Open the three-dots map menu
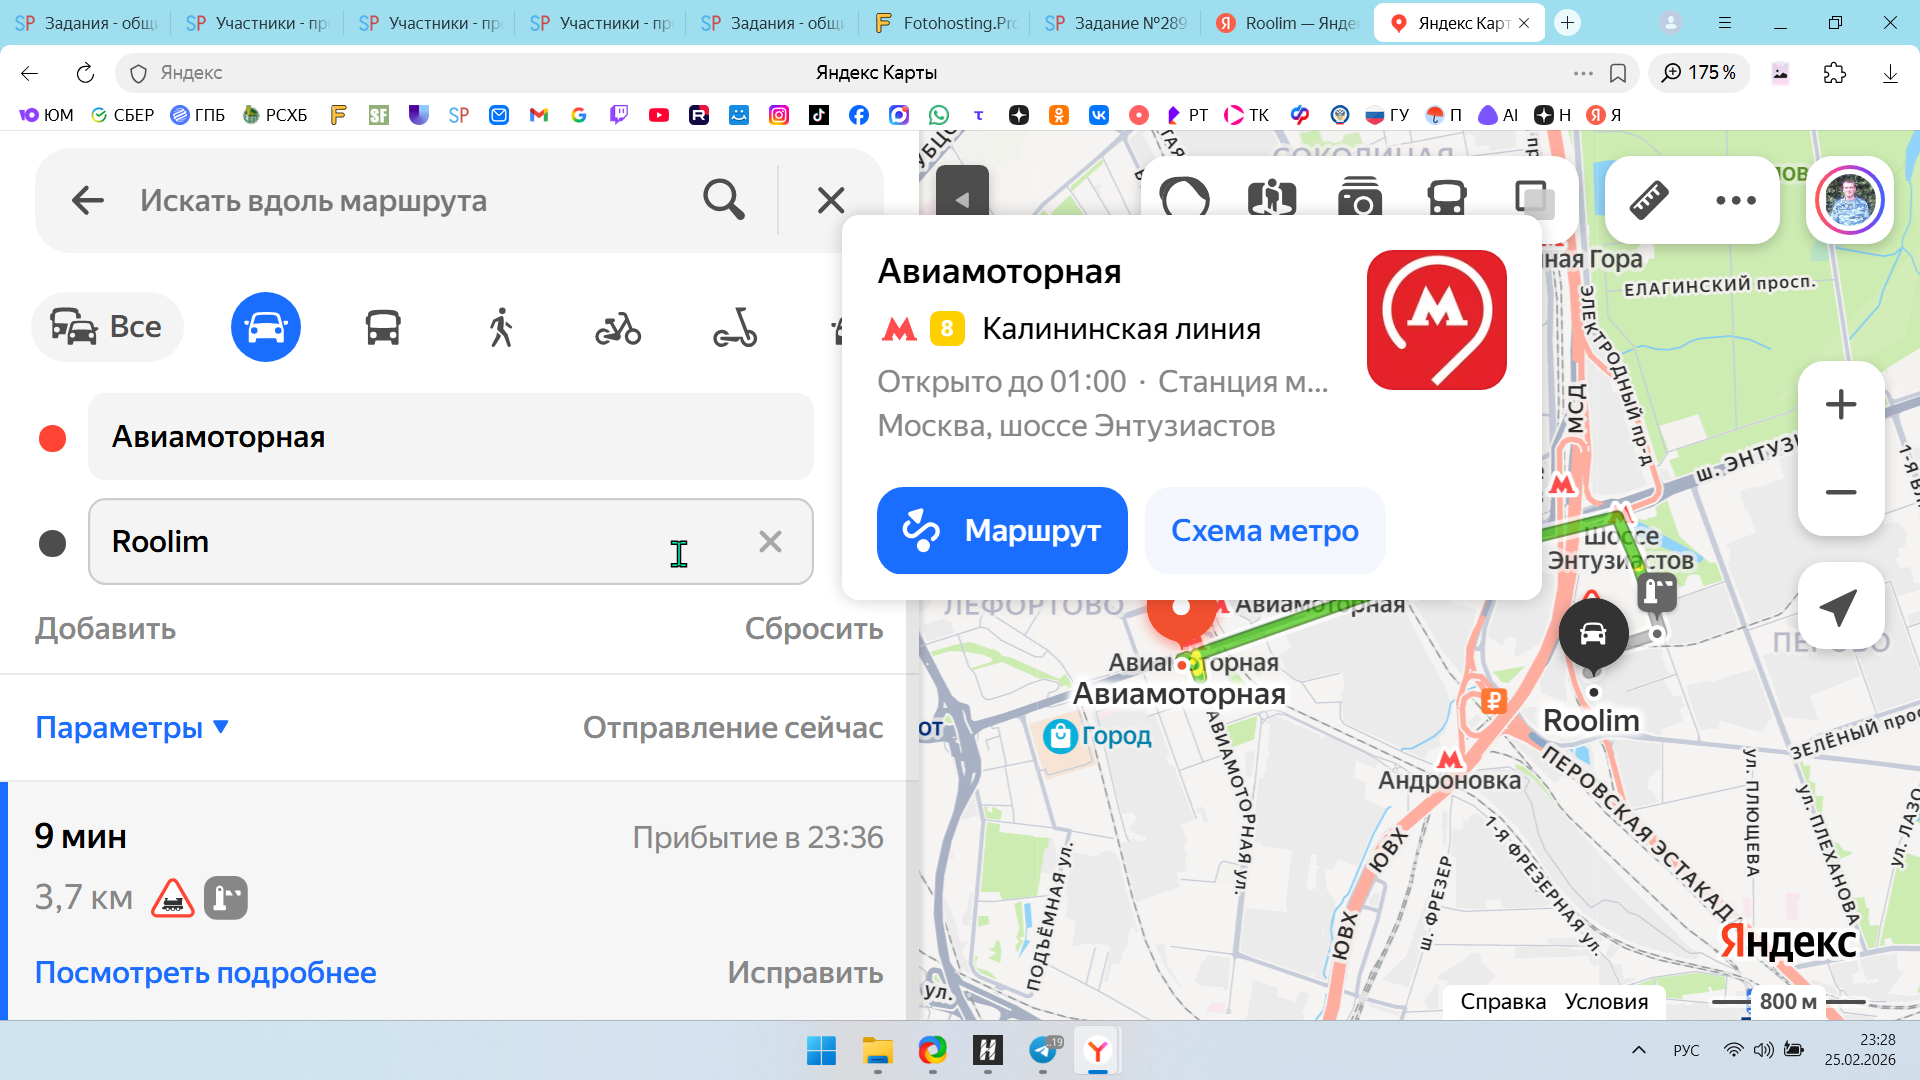This screenshot has width=1920, height=1080. [x=1736, y=200]
